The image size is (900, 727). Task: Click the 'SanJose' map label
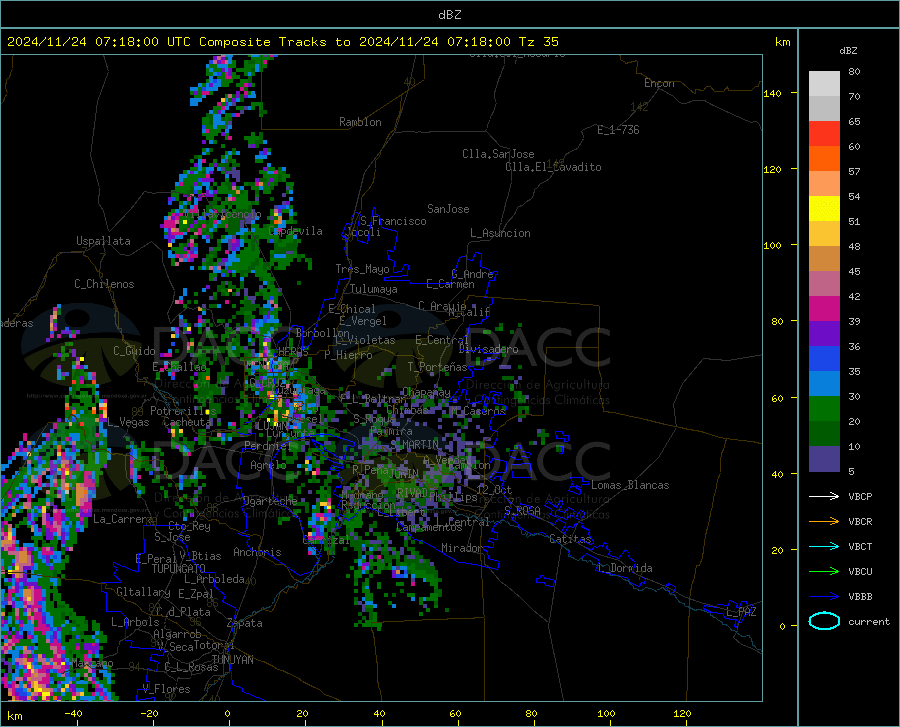click(448, 209)
